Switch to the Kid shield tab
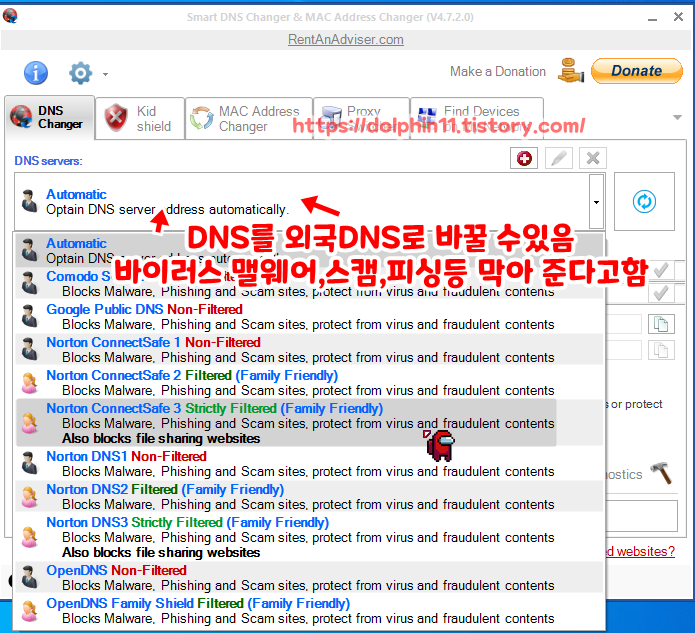Viewport: 695px width, 633px height. point(140,118)
